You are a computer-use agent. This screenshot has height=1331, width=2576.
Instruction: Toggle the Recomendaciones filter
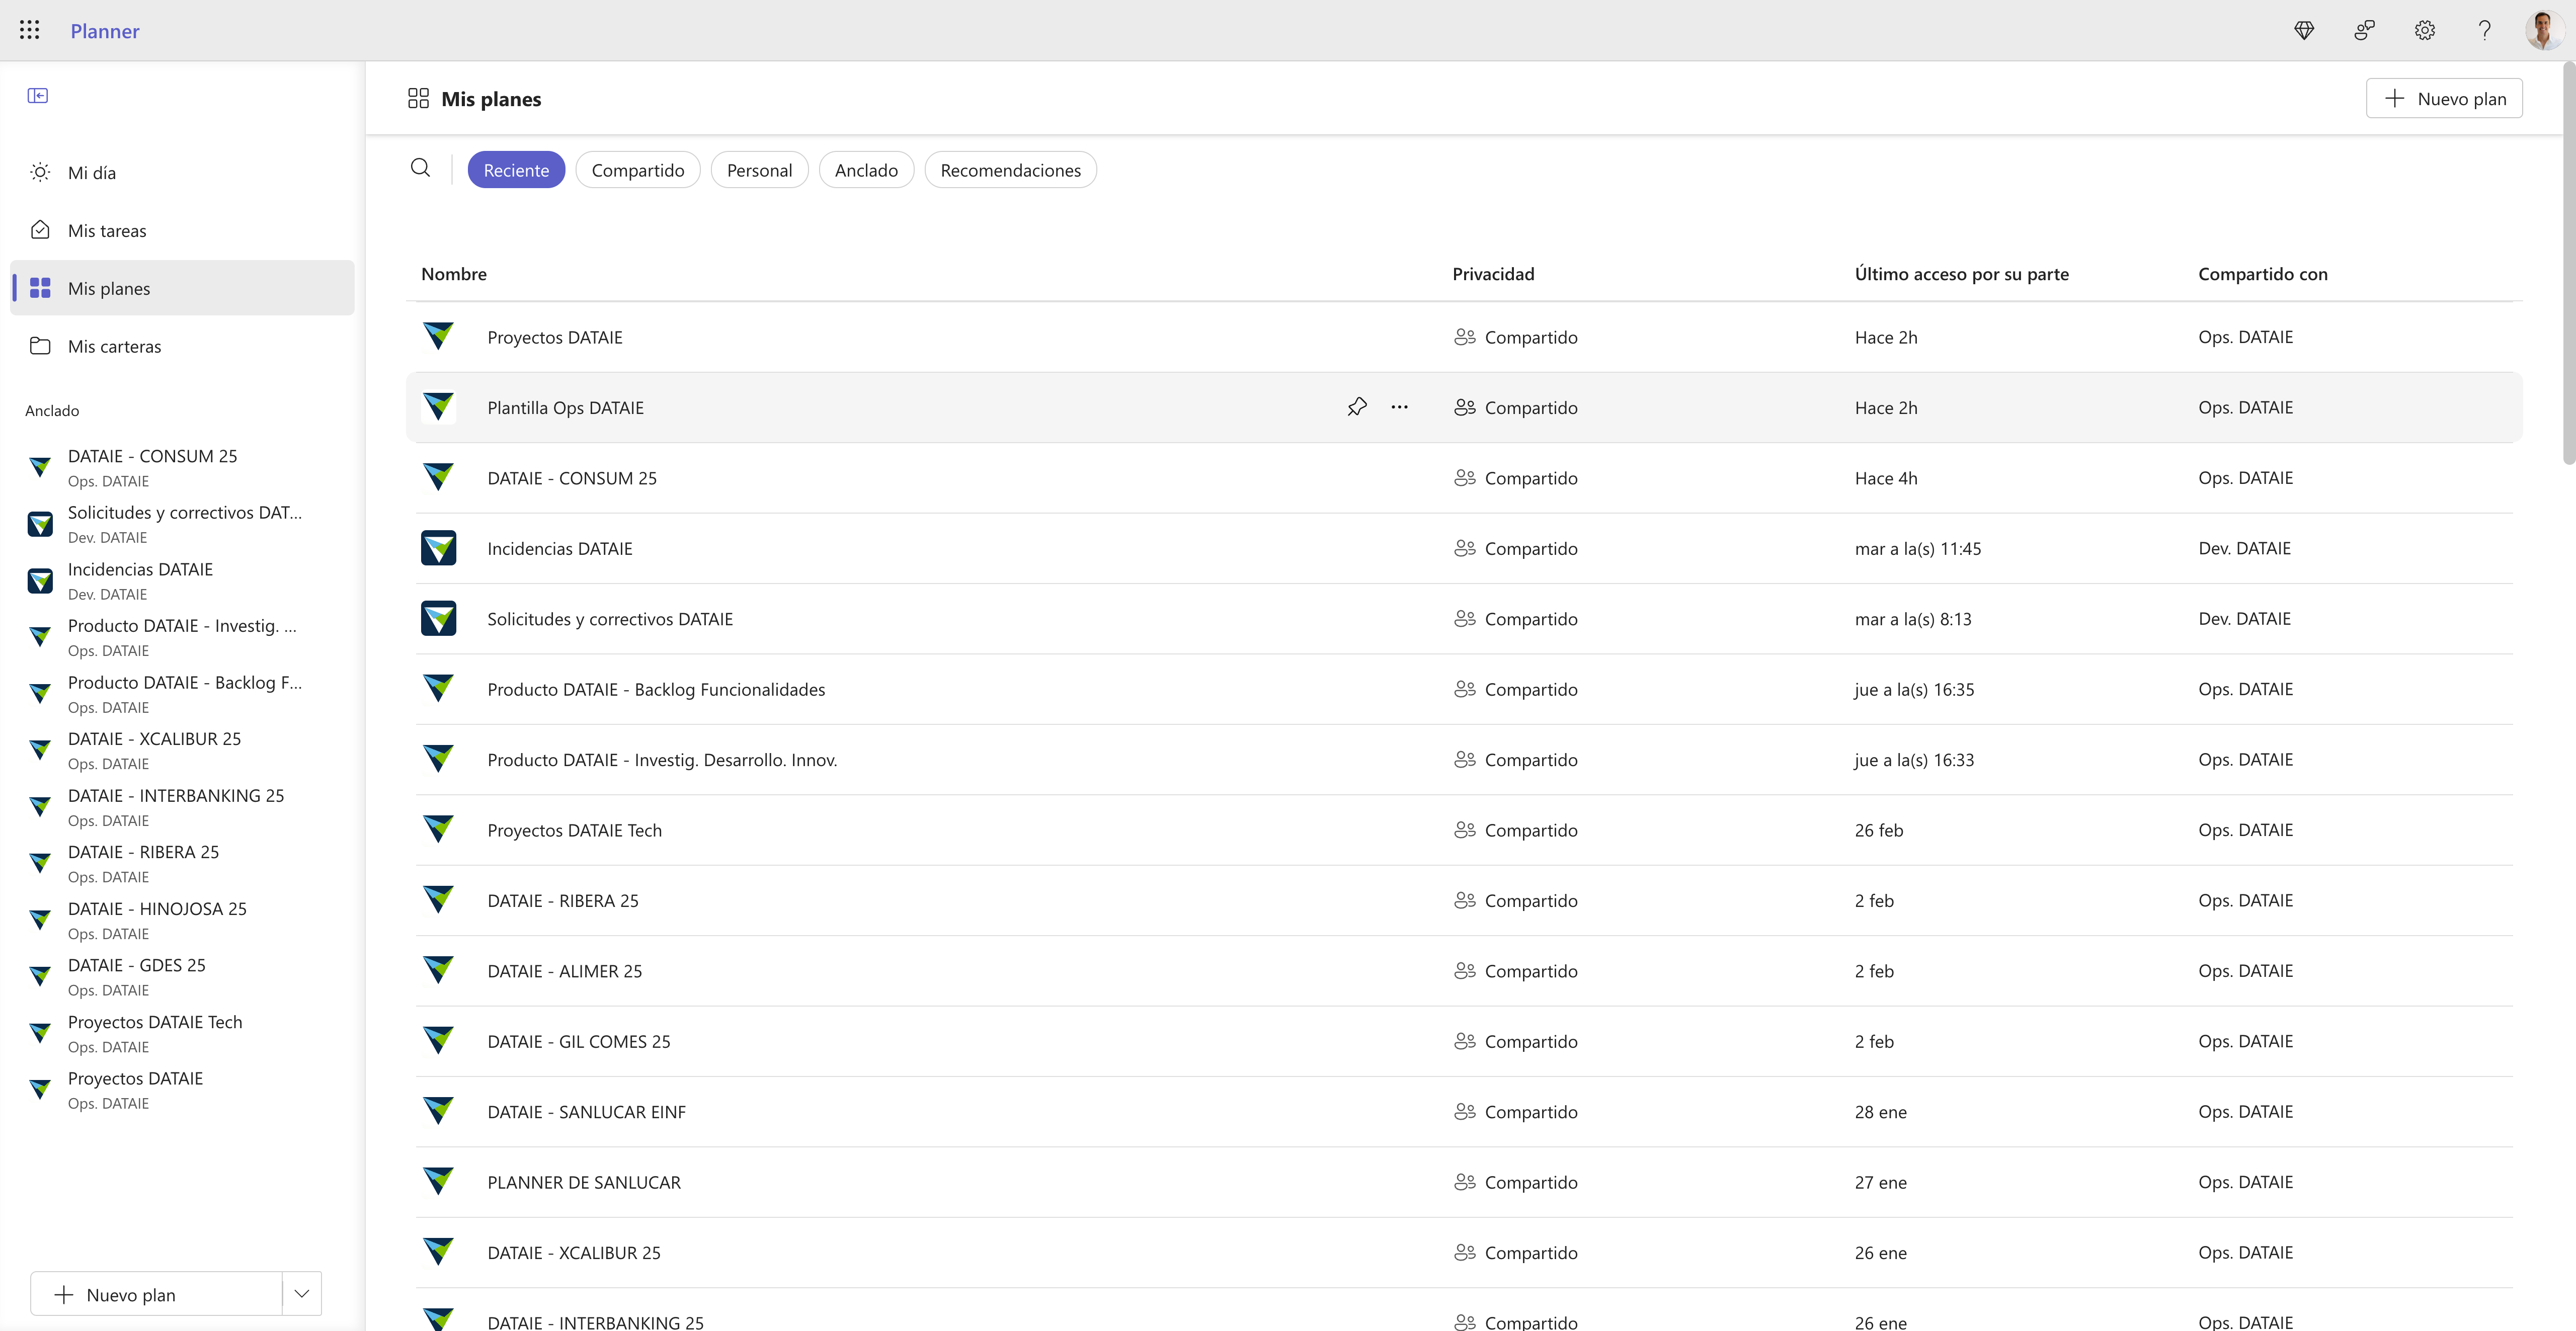(x=1010, y=170)
